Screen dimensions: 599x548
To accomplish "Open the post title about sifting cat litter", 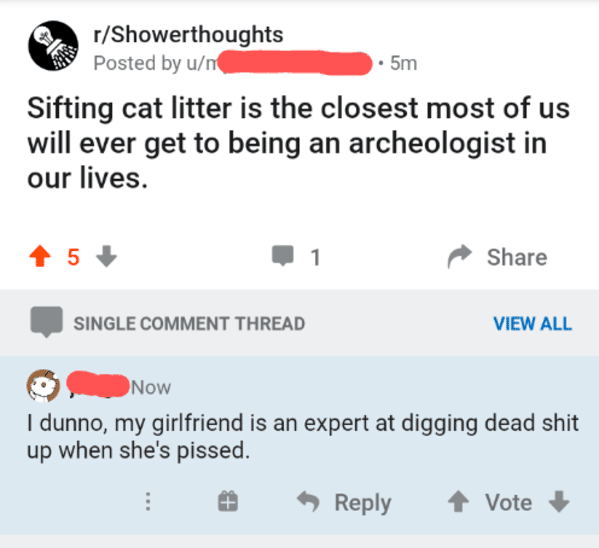I will click(298, 143).
